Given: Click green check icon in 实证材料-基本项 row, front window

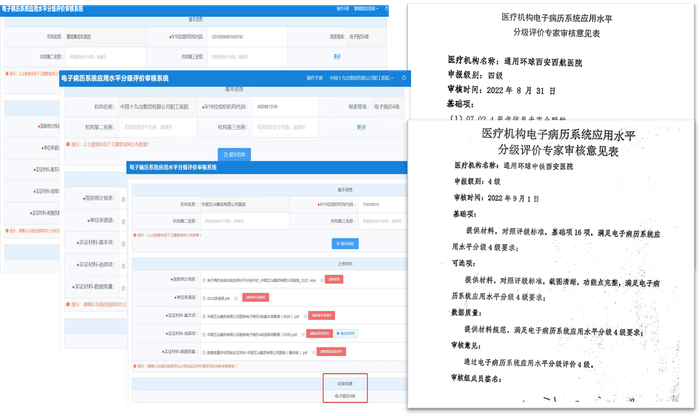Looking at the screenshot, I should 305,316.
